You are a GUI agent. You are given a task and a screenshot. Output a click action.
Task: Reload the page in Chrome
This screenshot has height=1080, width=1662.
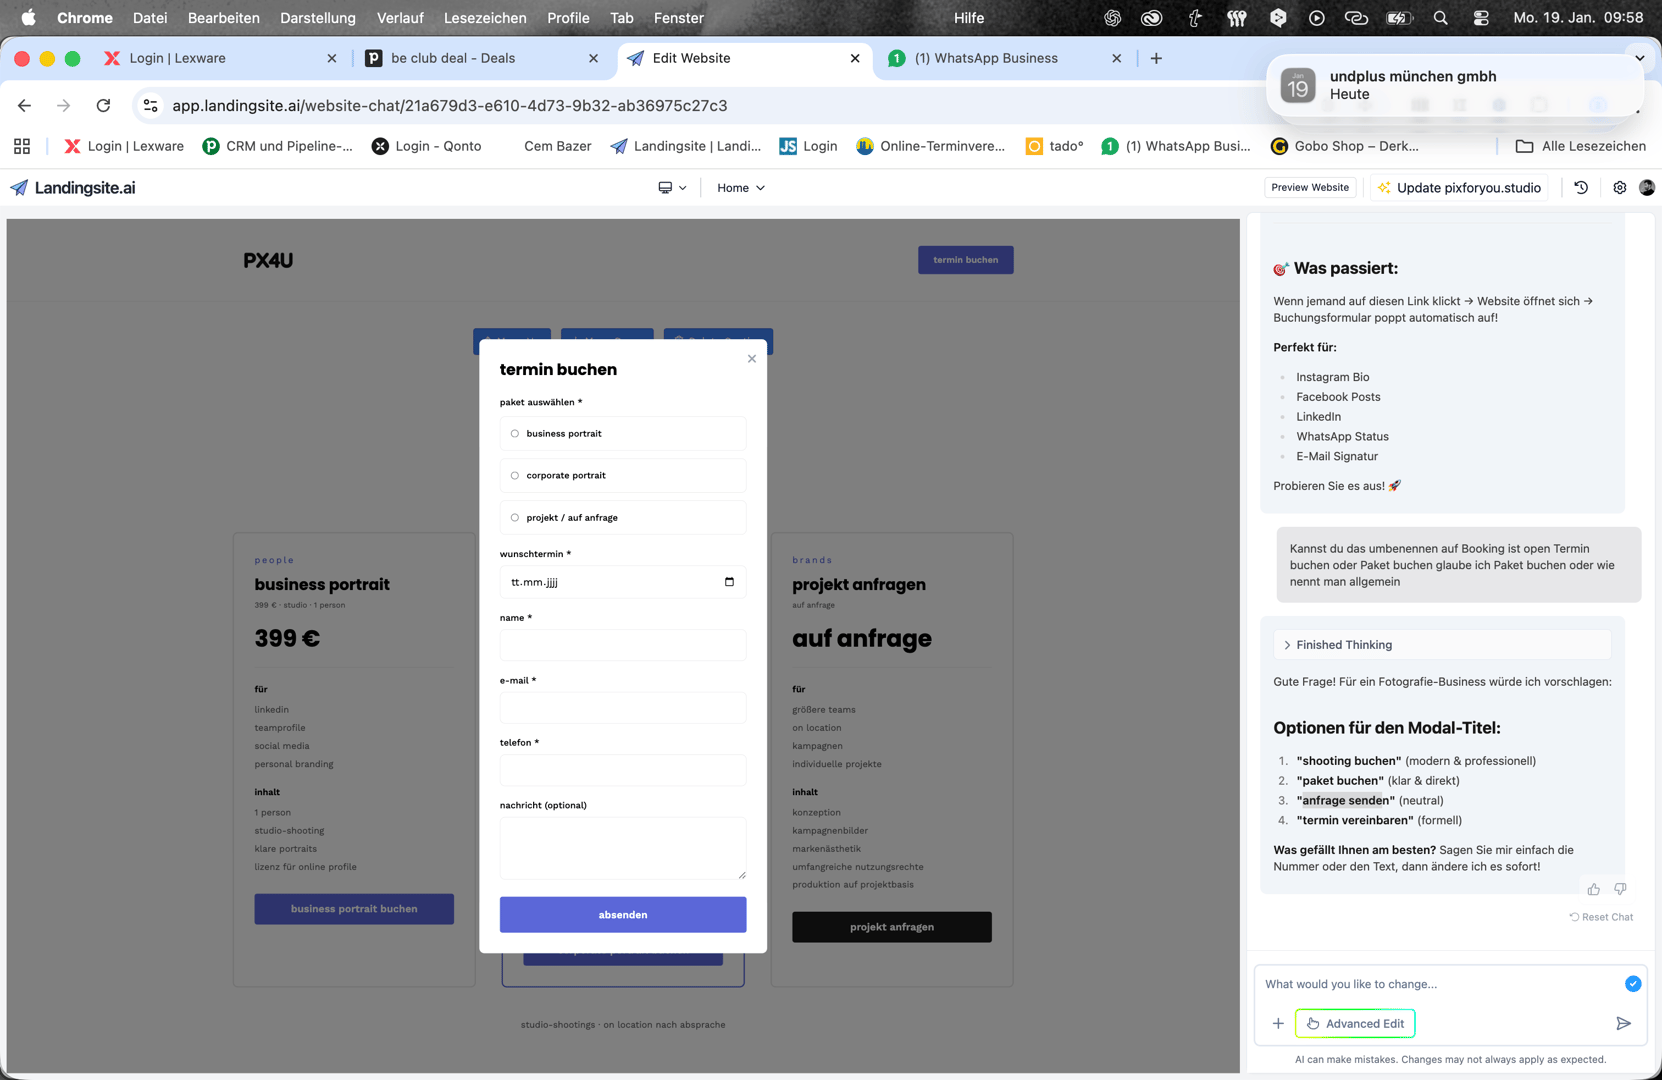pos(103,105)
